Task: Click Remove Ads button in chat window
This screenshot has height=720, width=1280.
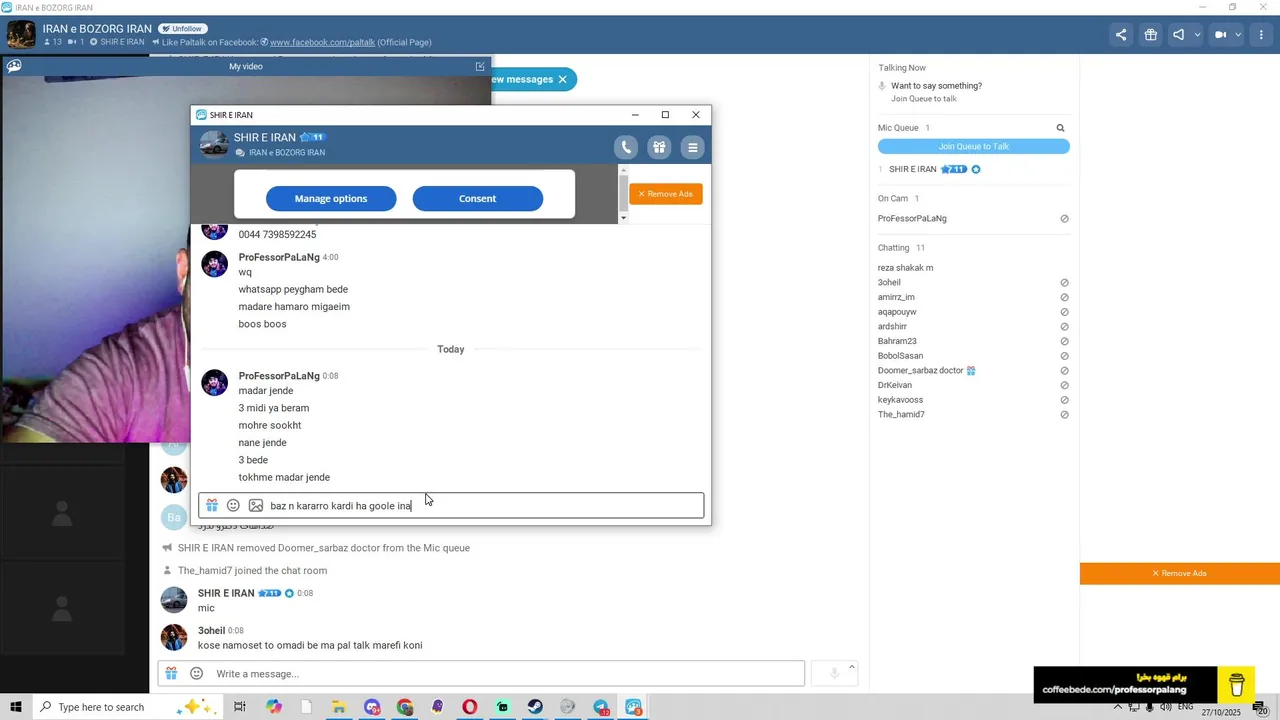Action: tap(666, 194)
